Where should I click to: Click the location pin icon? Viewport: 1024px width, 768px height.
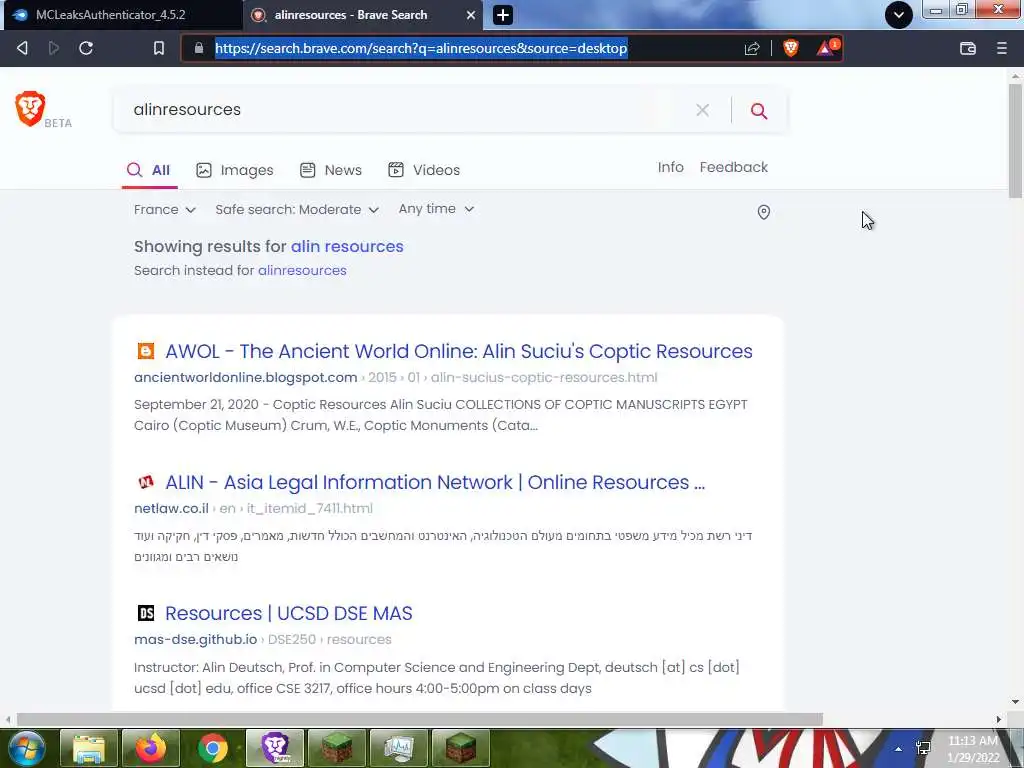(x=763, y=212)
